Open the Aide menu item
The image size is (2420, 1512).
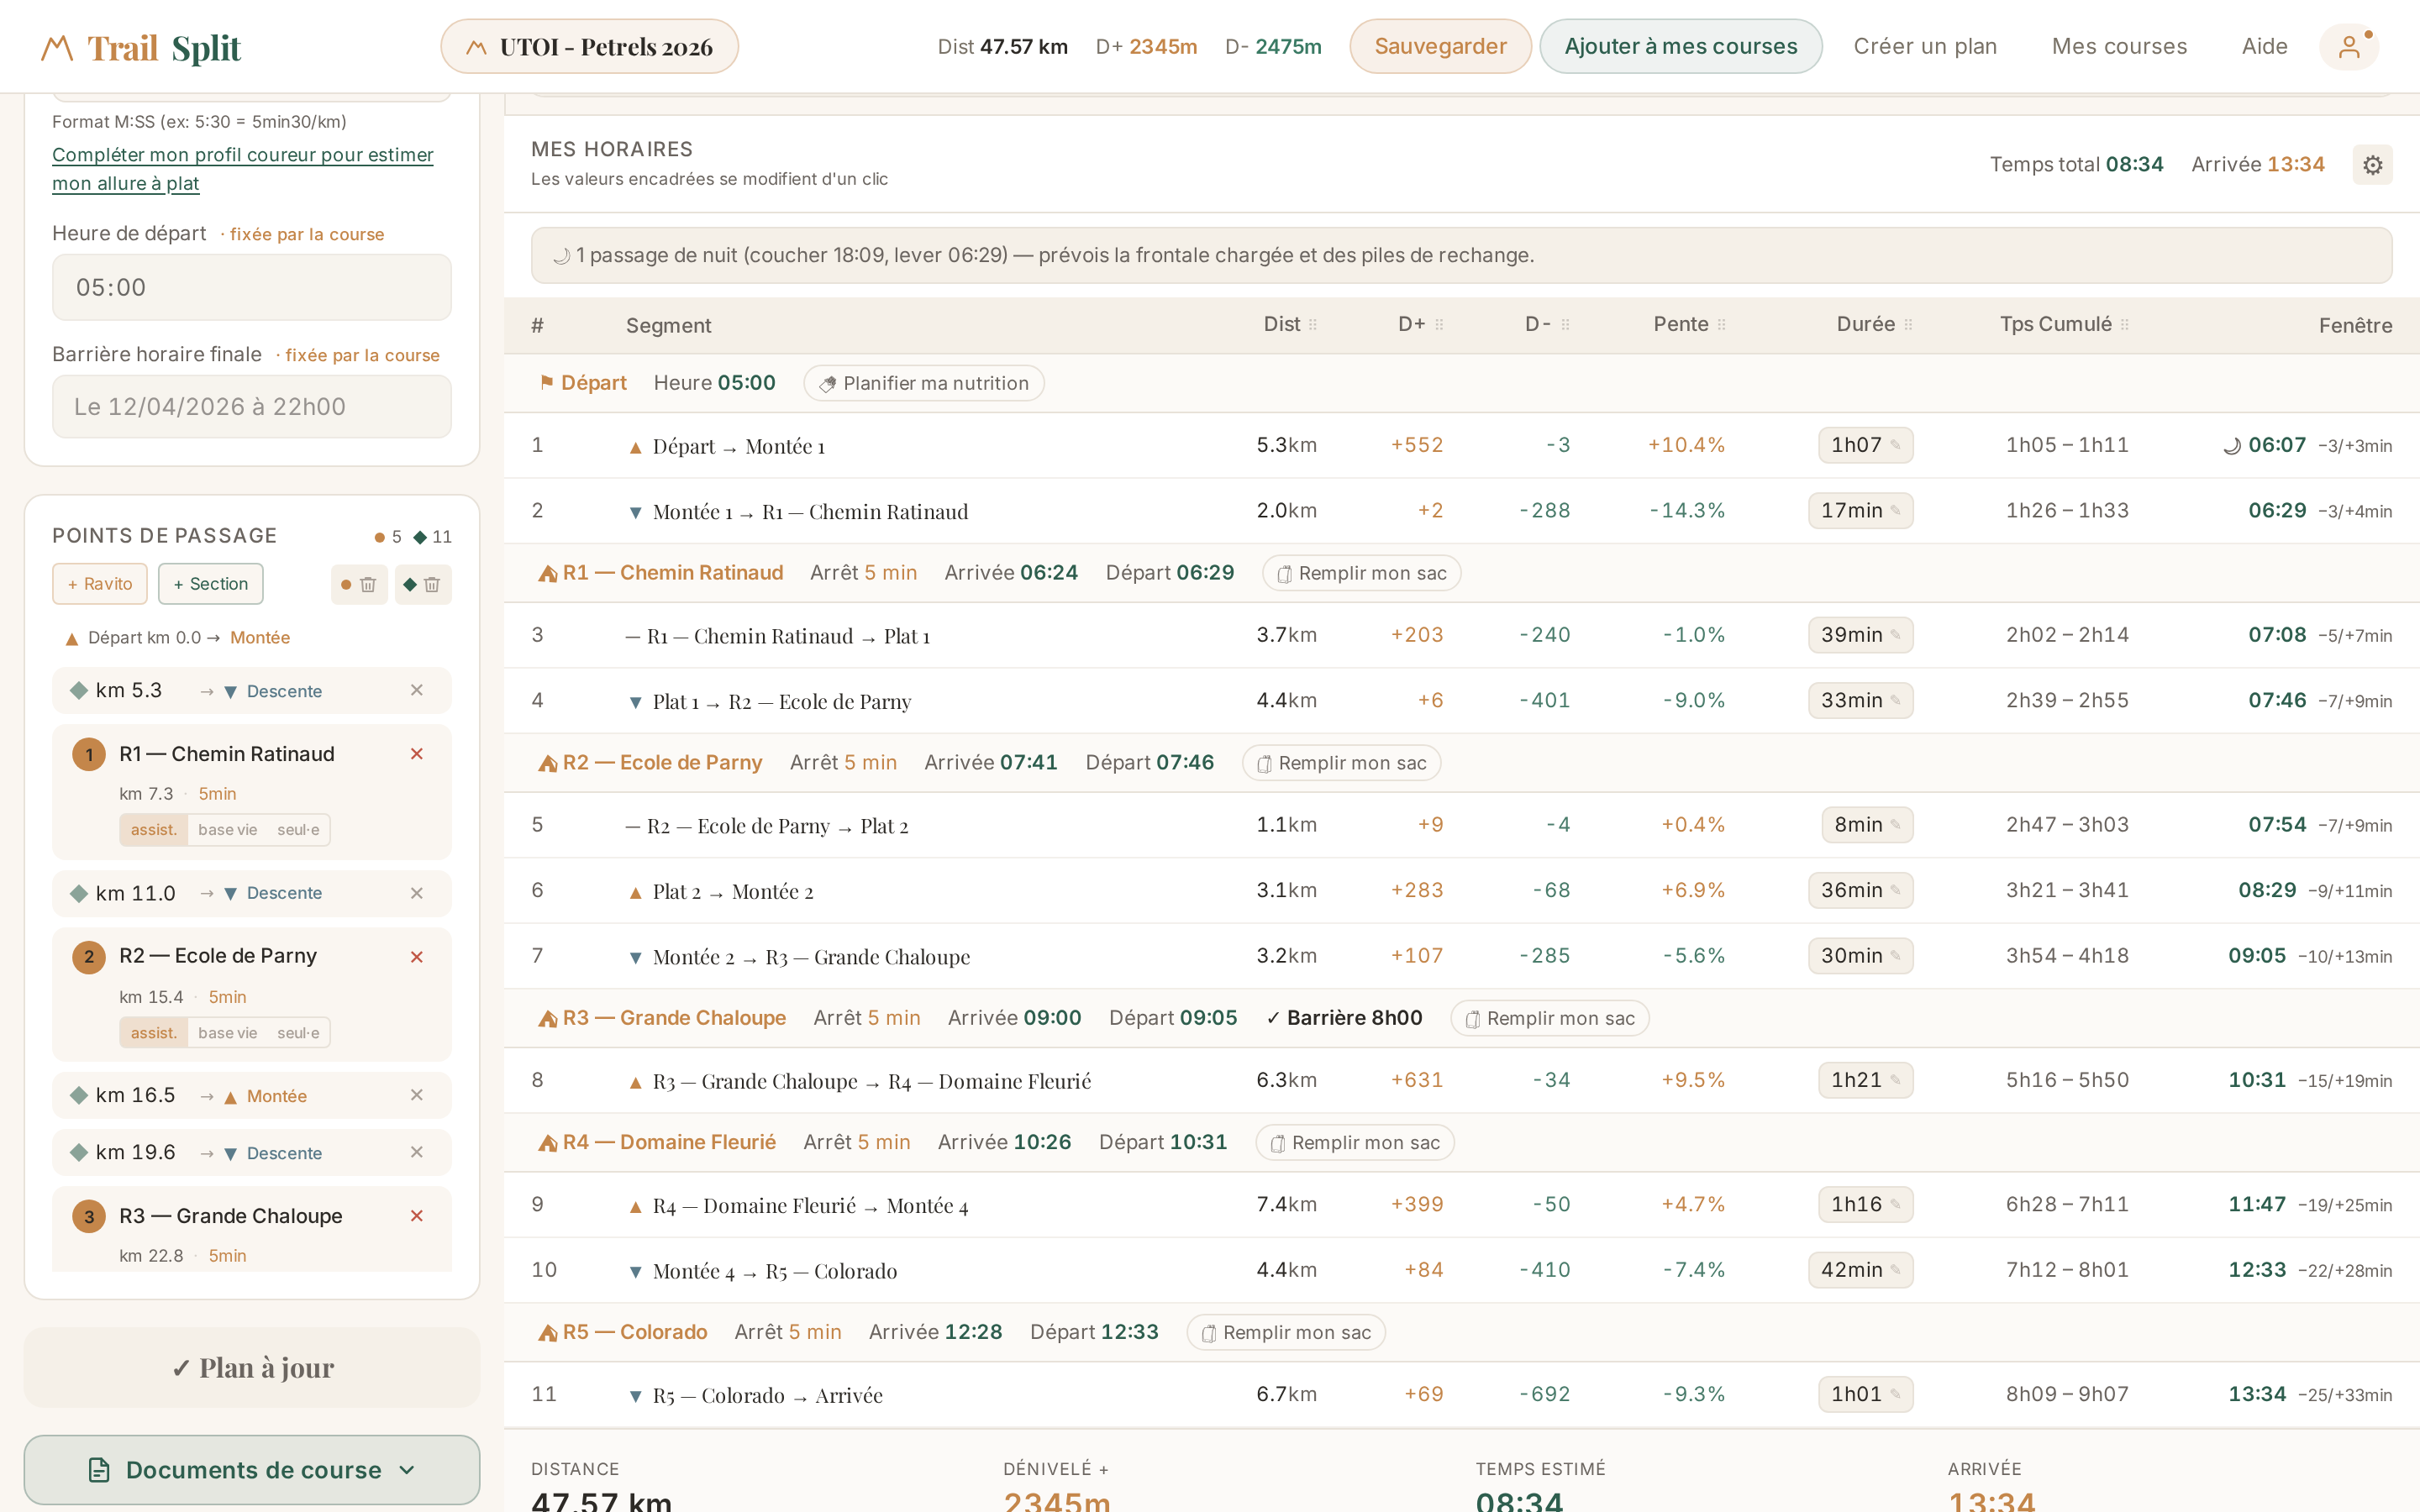click(2264, 47)
